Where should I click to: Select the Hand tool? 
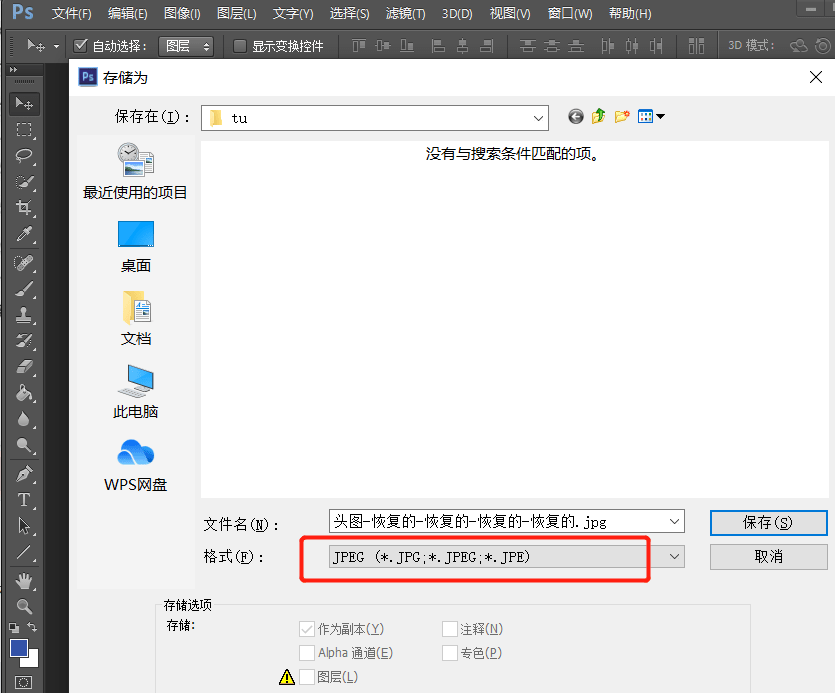(24, 581)
